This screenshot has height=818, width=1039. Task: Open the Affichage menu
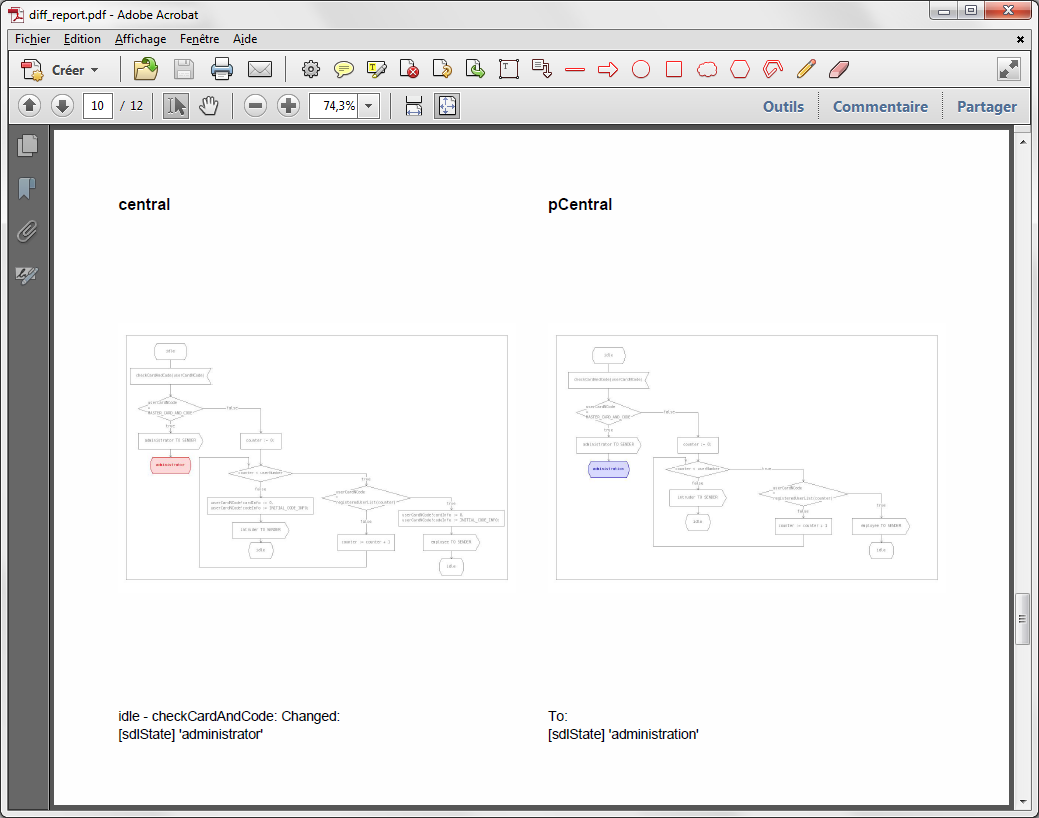click(140, 39)
